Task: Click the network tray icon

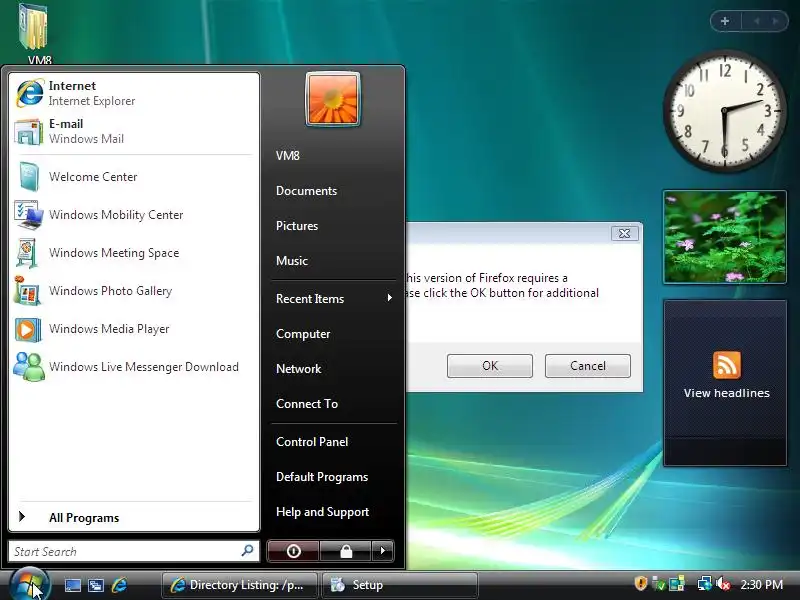Action: pyautogui.click(x=705, y=583)
